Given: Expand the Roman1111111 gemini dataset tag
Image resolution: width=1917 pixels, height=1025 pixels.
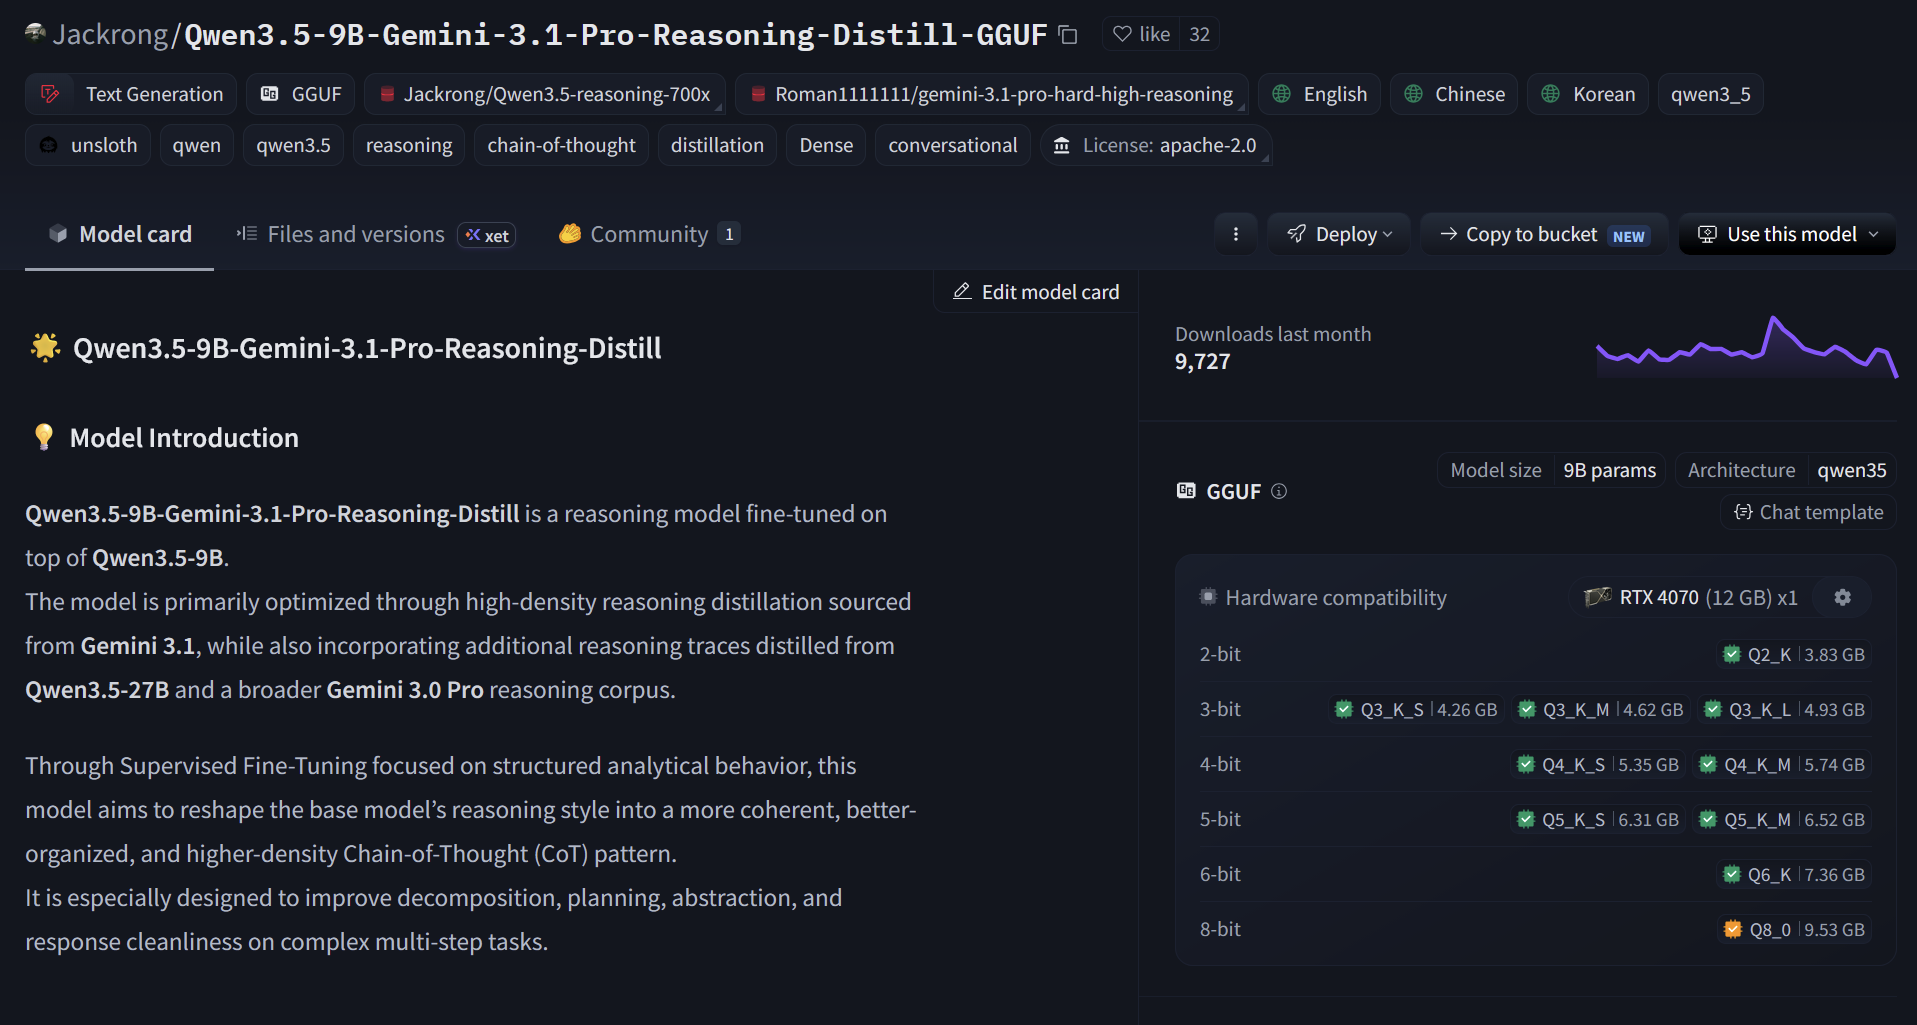Looking at the screenshot, I should [x=992, y=94].
